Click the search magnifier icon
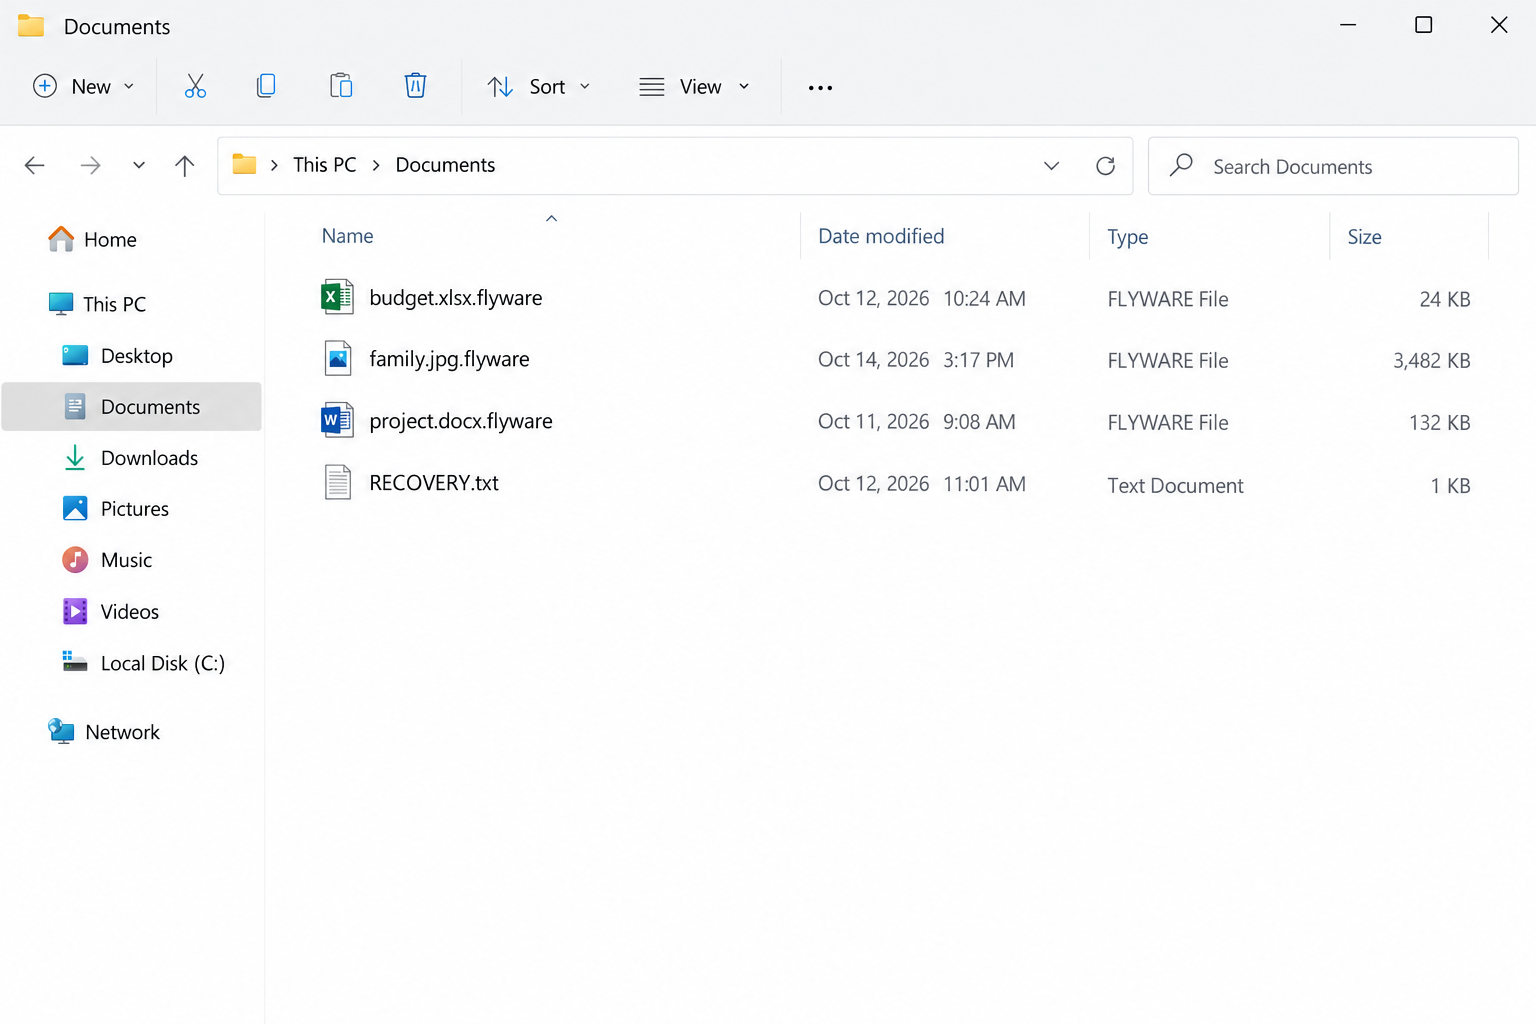 1181,165
